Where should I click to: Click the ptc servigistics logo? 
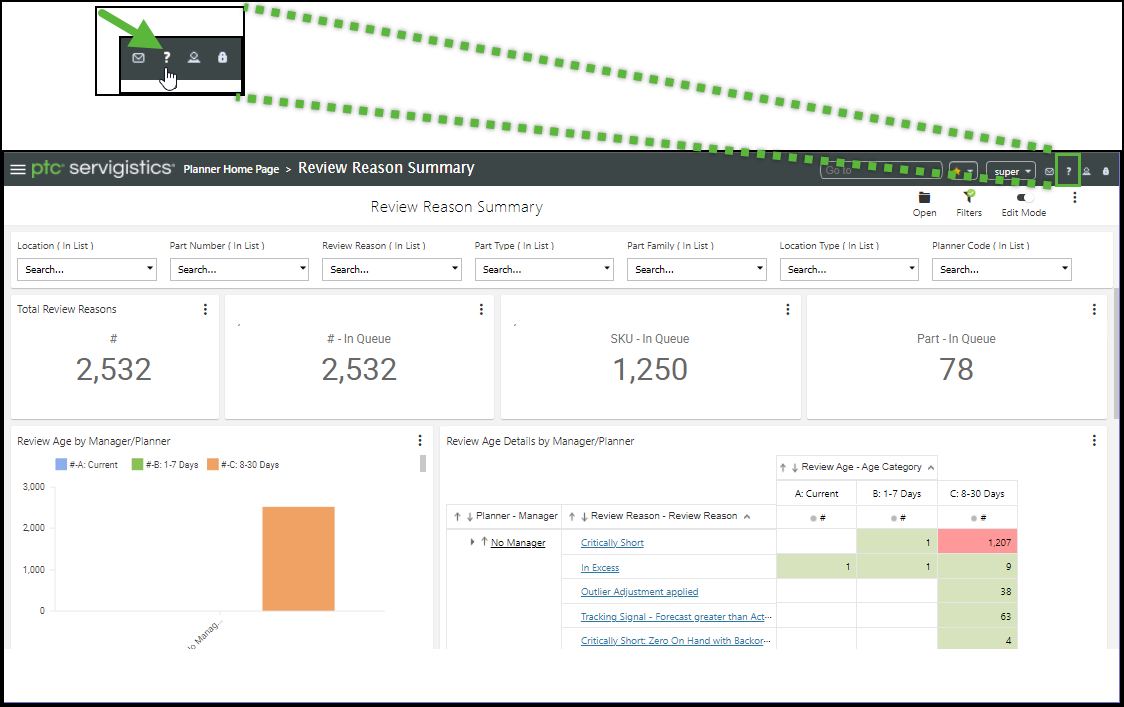(x=102, y=169)
